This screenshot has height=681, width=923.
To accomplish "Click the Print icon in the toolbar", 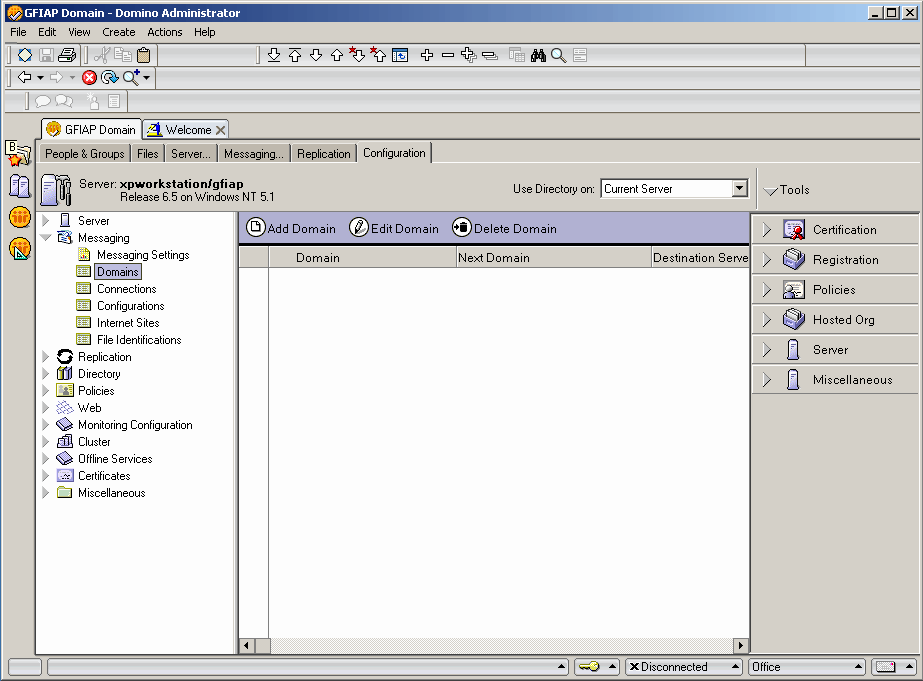I will coord(67,55).
